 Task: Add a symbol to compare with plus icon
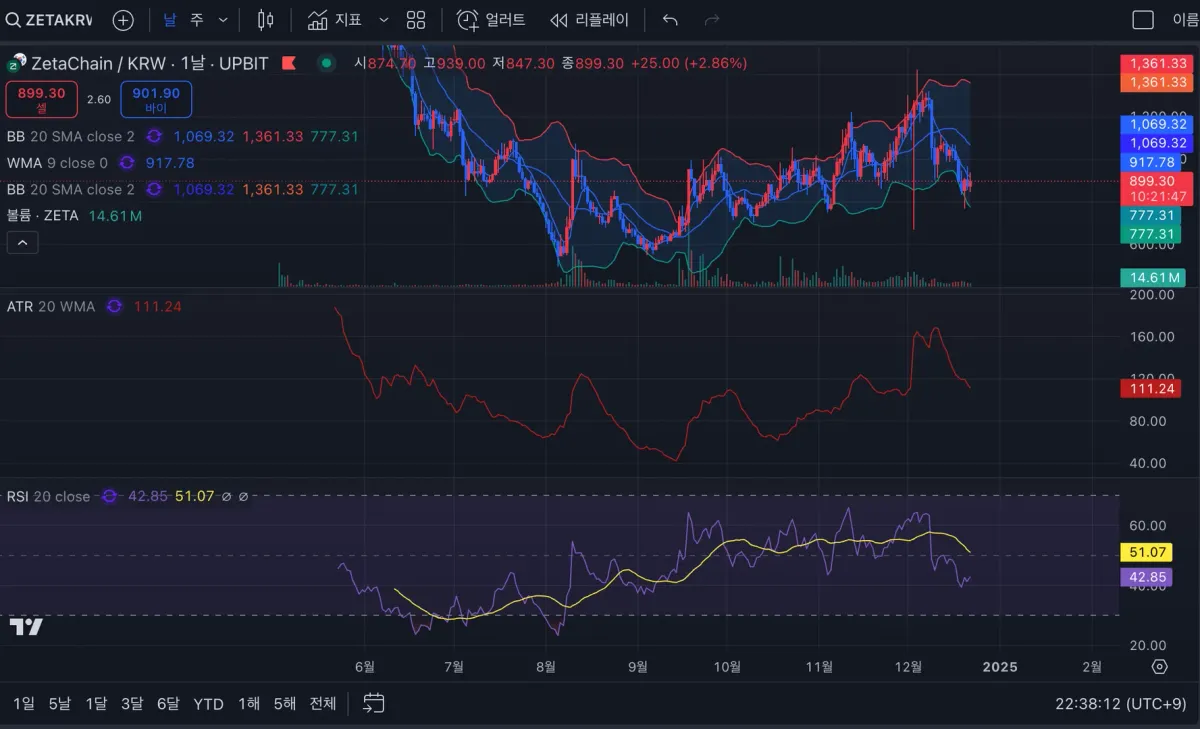point(123,20)
